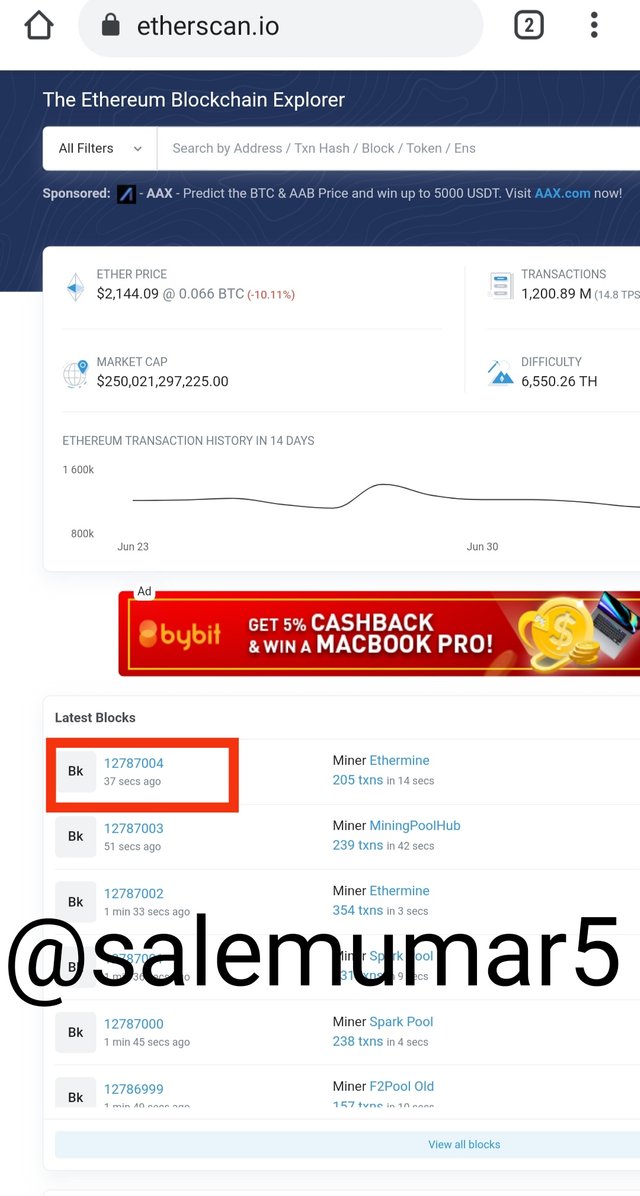Image resolution: width=640 pixels, height=1196 pixels.
Task: Open block 12787003
Action: [x=133, y=828]
